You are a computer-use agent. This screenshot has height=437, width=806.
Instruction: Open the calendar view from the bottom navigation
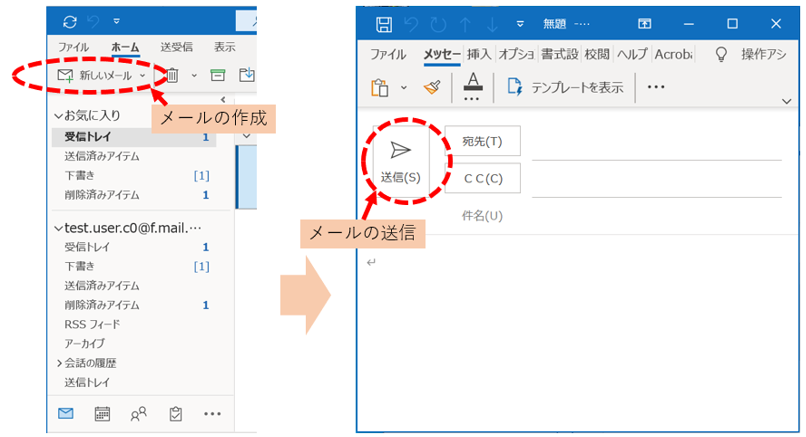click(x=102, y=413)
